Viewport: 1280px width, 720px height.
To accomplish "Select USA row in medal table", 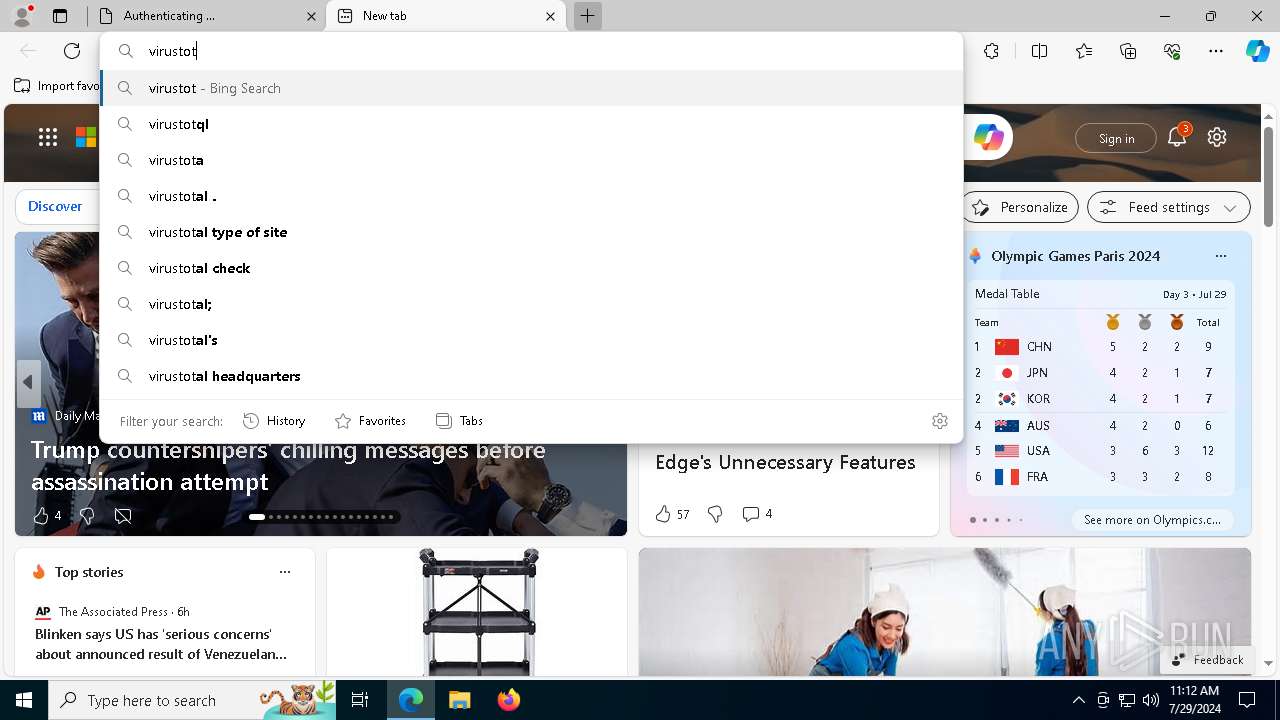I will (x=1099, y=451).
